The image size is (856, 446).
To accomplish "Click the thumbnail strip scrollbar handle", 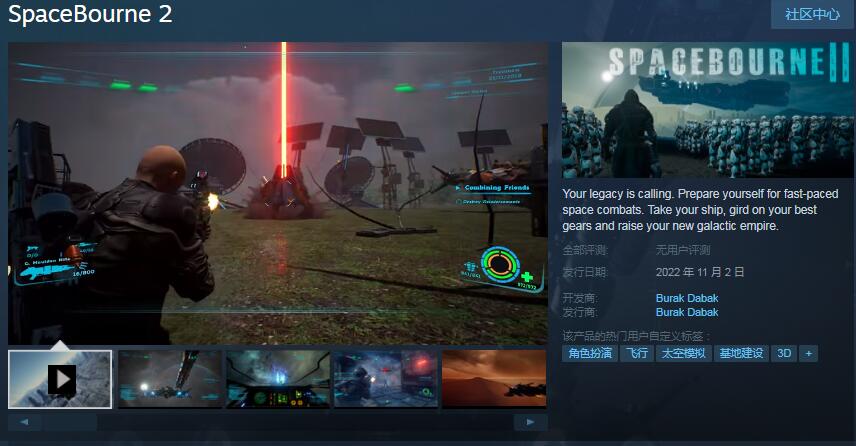I will 70,422.
